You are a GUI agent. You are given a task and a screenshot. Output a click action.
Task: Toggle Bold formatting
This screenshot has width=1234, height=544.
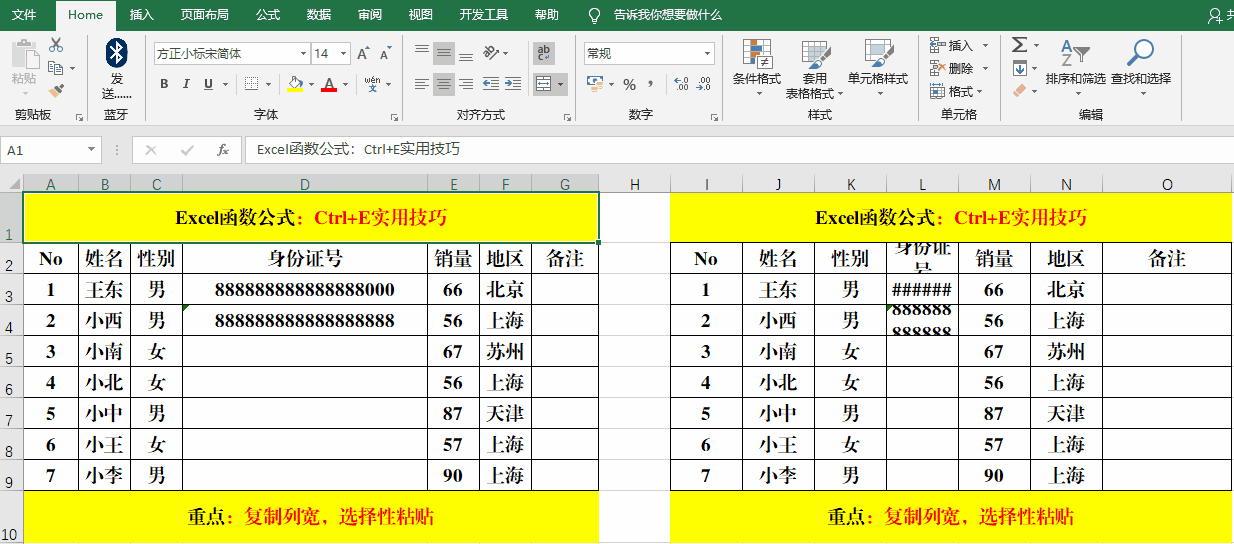tap(164, 85)
